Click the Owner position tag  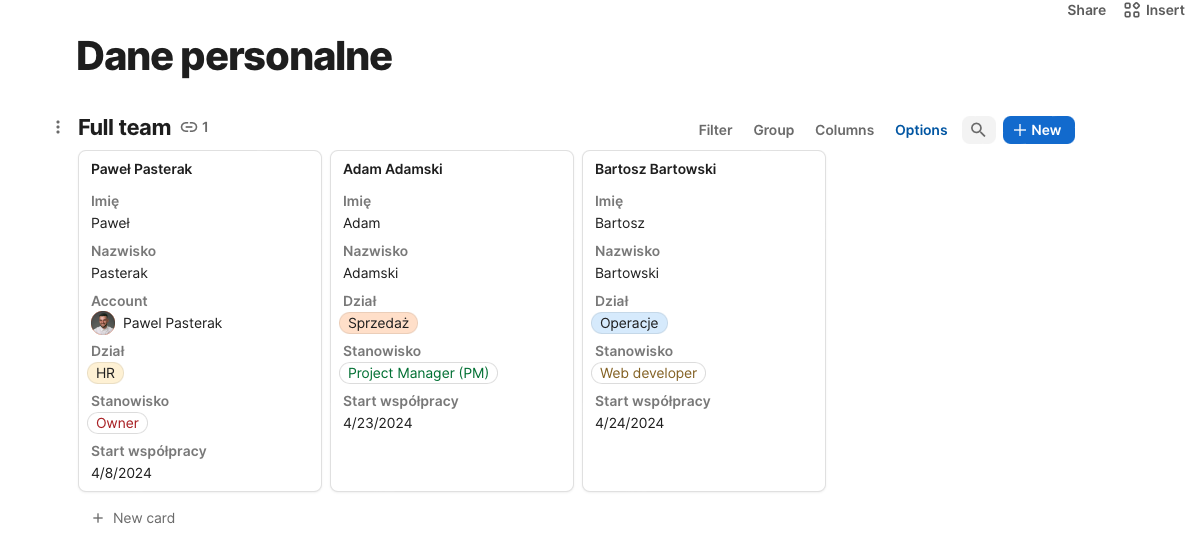[117, 423]
